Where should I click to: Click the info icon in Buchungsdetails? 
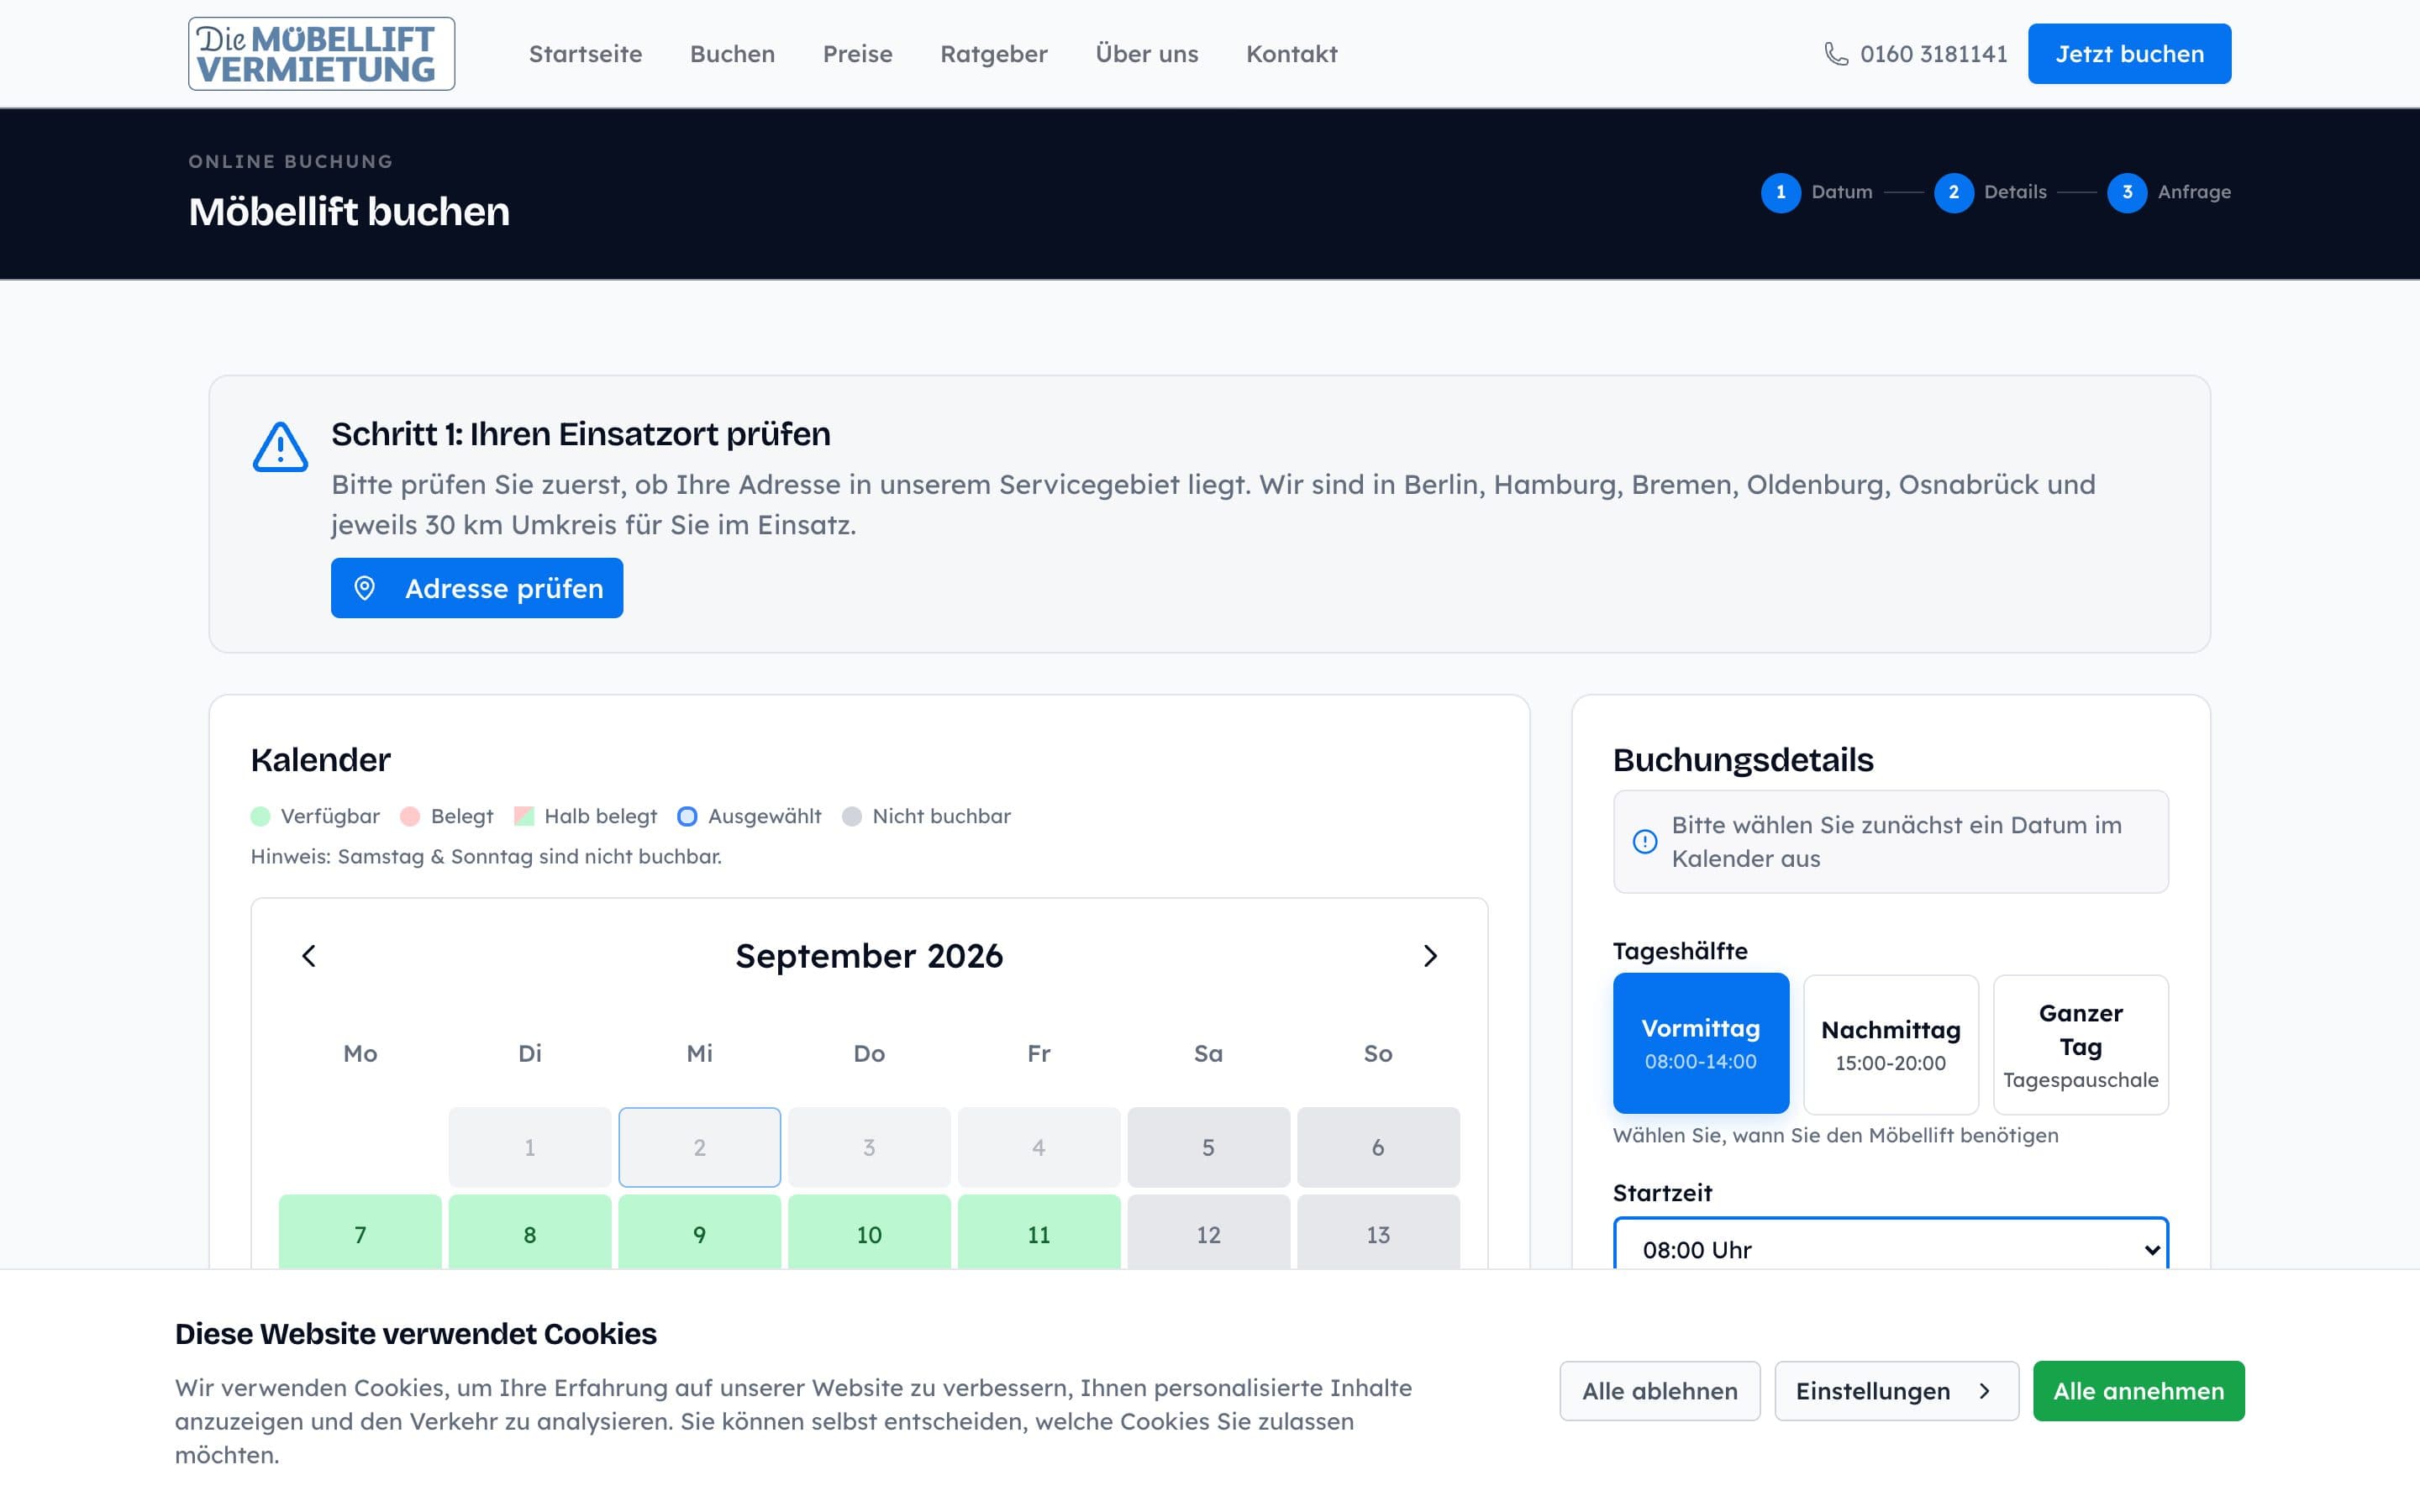point(1644,842)
